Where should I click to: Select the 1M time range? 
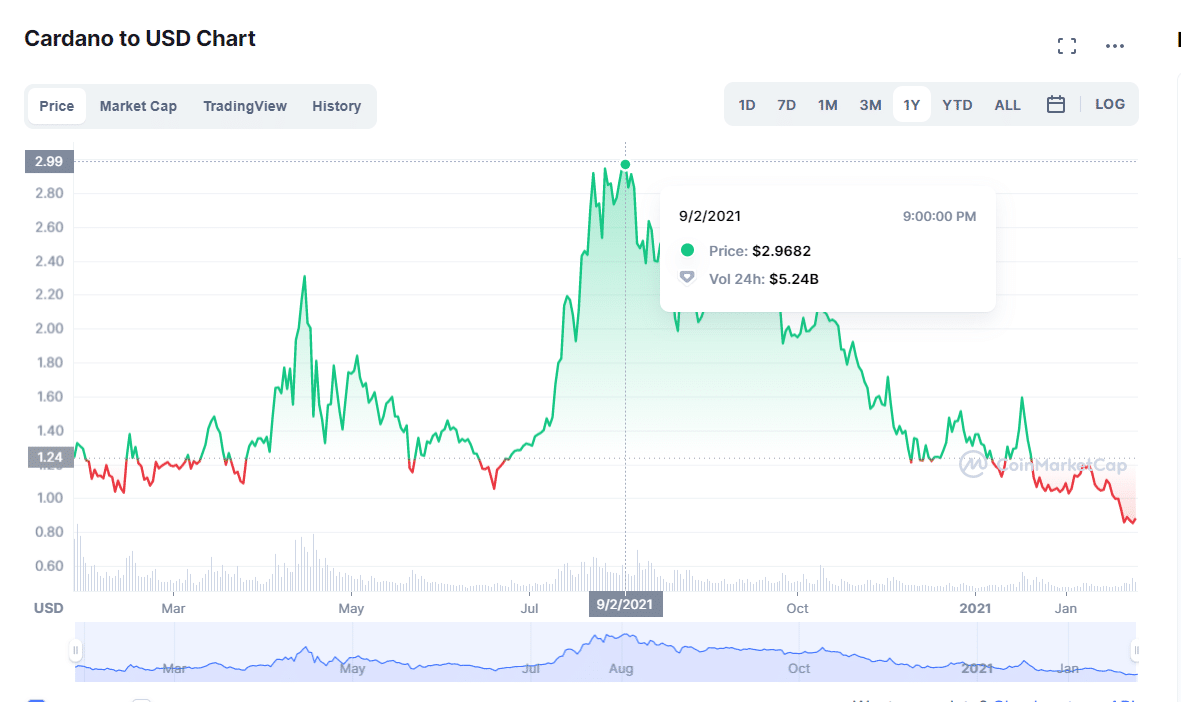(828, 105)
